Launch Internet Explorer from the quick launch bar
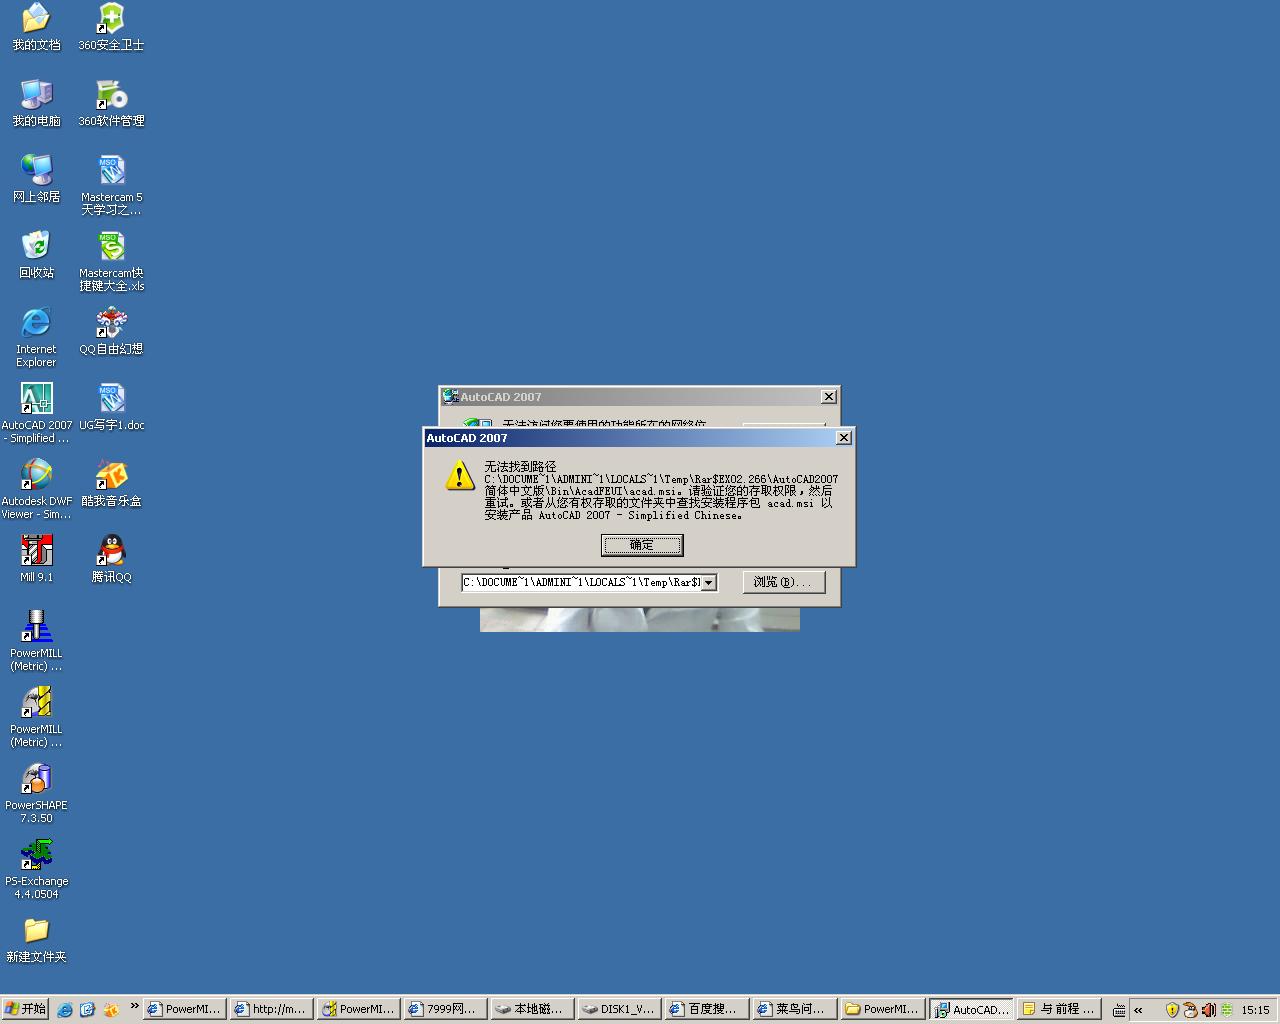 [65, 1010]
